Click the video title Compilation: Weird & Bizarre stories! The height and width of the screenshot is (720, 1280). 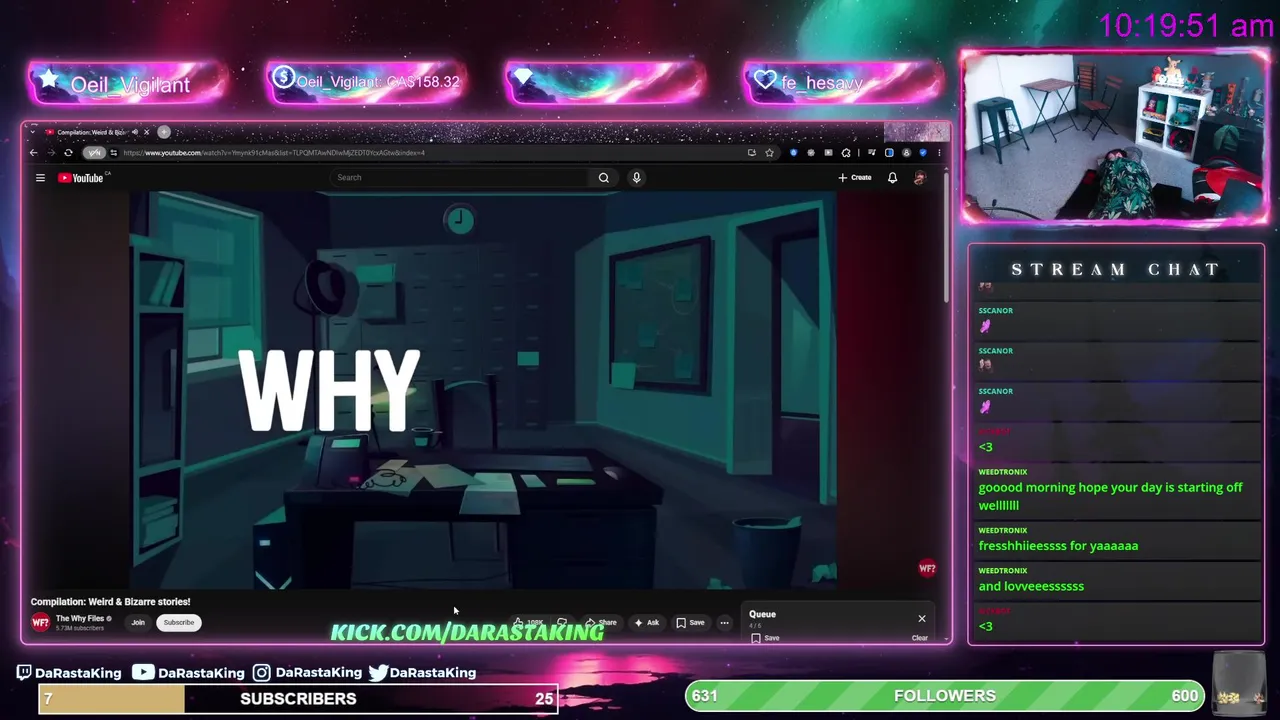click(110, 602)
